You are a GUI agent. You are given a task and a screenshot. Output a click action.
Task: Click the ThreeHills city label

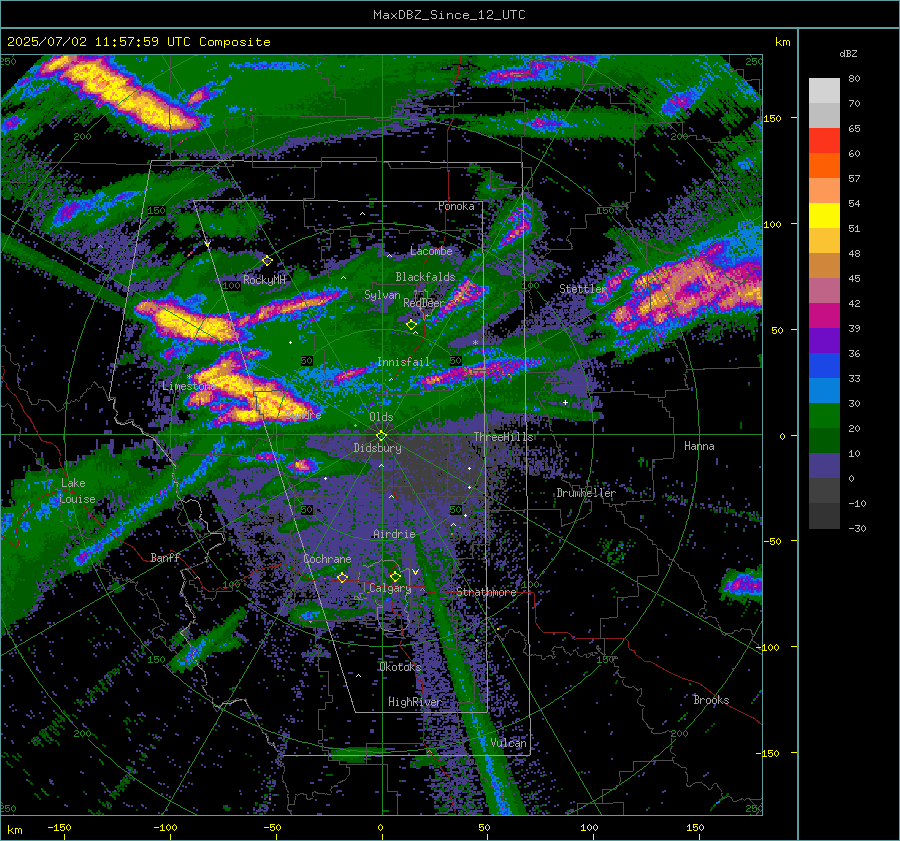[503, 437]
